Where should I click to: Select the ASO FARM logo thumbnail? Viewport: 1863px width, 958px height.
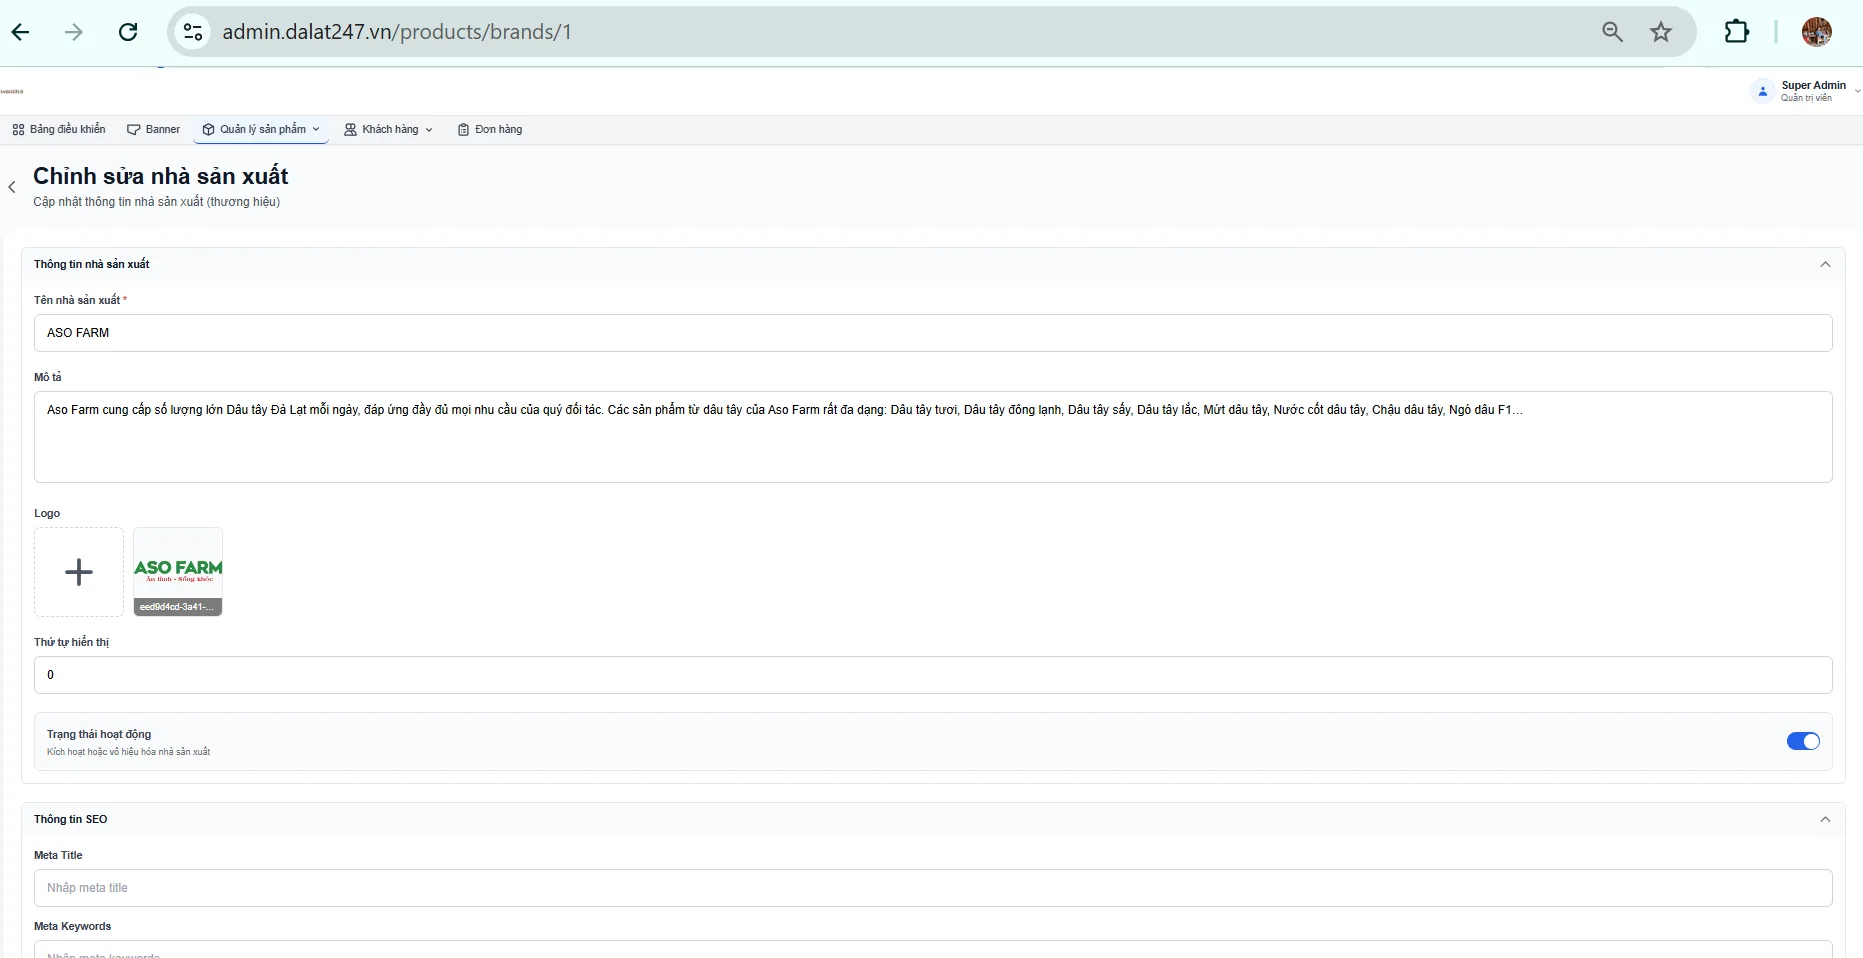click(178, 572)
